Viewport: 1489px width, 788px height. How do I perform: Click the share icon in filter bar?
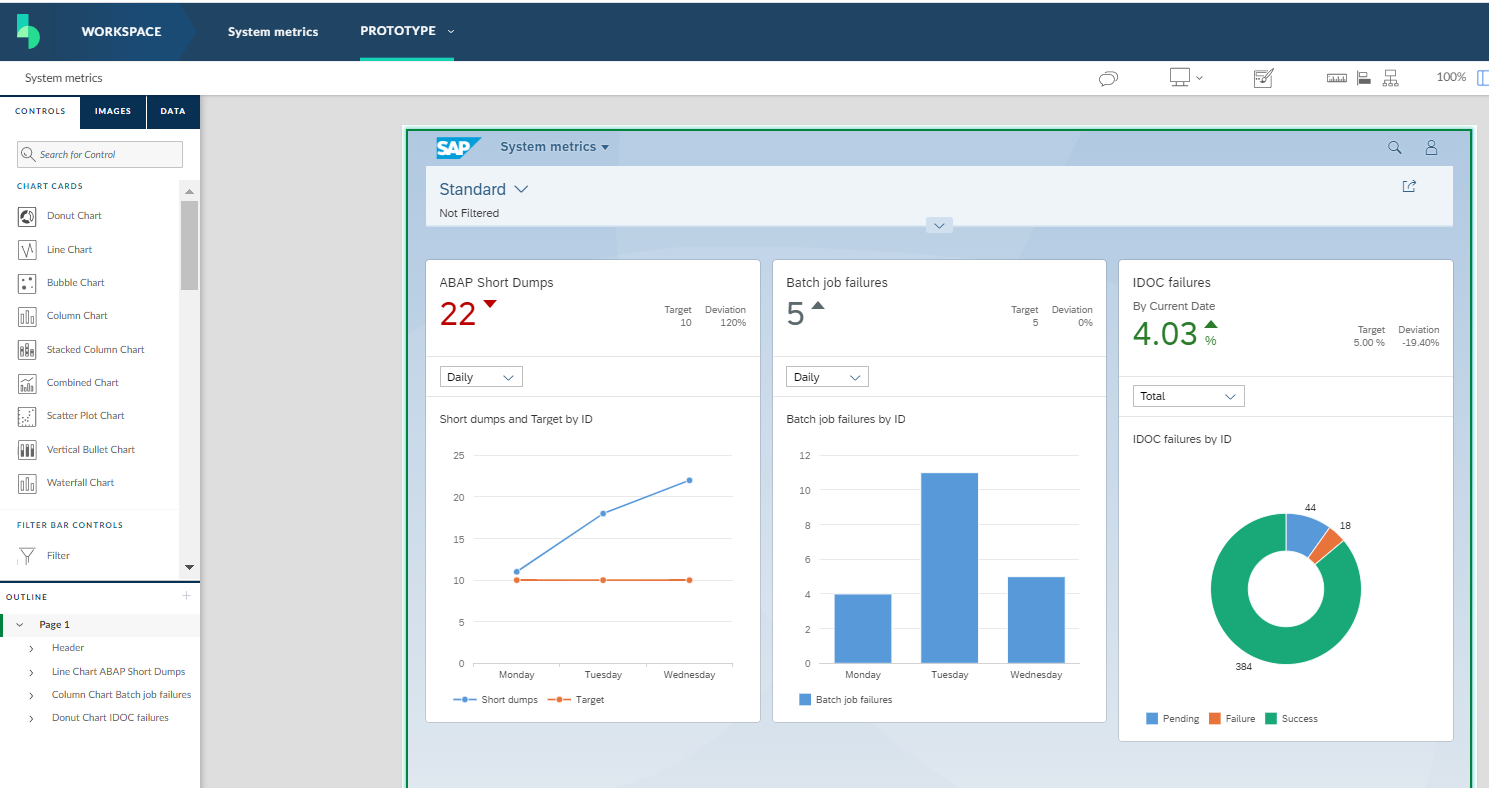point(1409,186)
